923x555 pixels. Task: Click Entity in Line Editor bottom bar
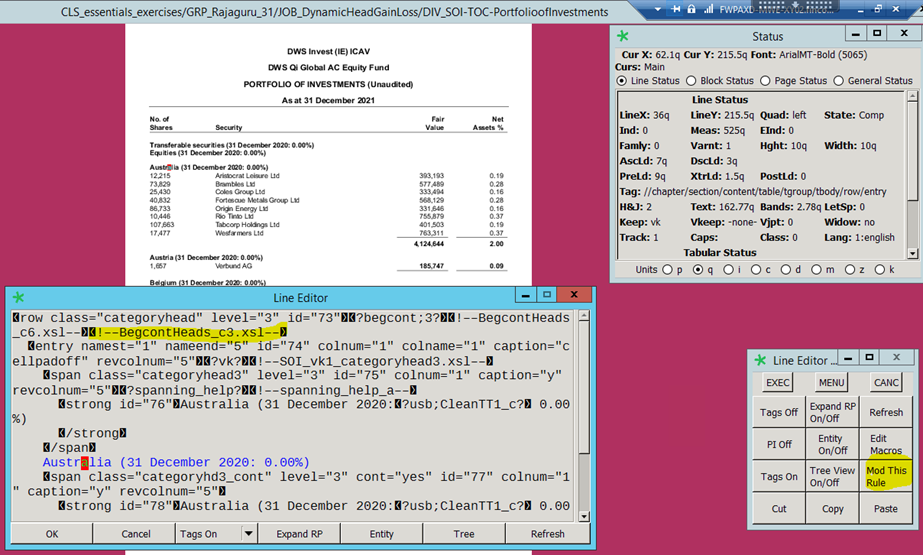tap(381, 534)
